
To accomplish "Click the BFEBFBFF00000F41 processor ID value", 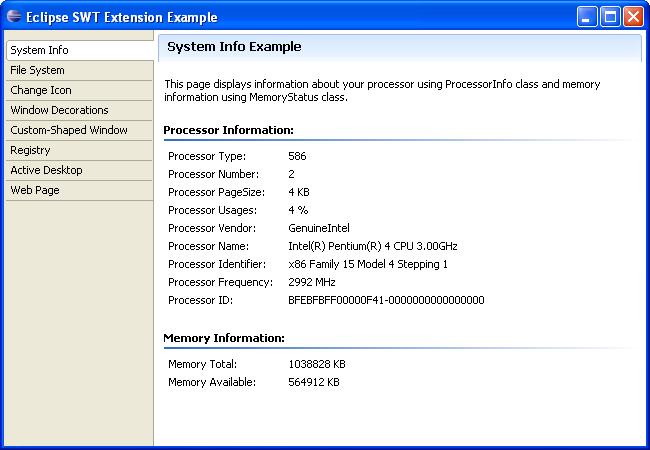I will (x=386, y=300).
